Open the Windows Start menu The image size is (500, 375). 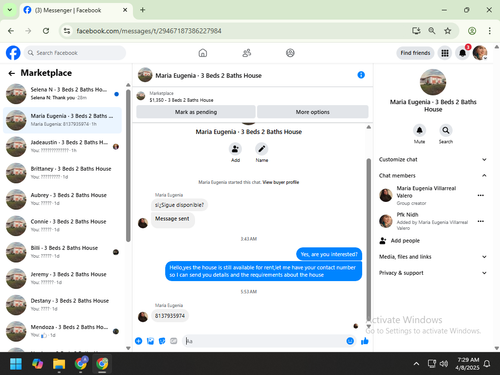(x=16, y=364)
